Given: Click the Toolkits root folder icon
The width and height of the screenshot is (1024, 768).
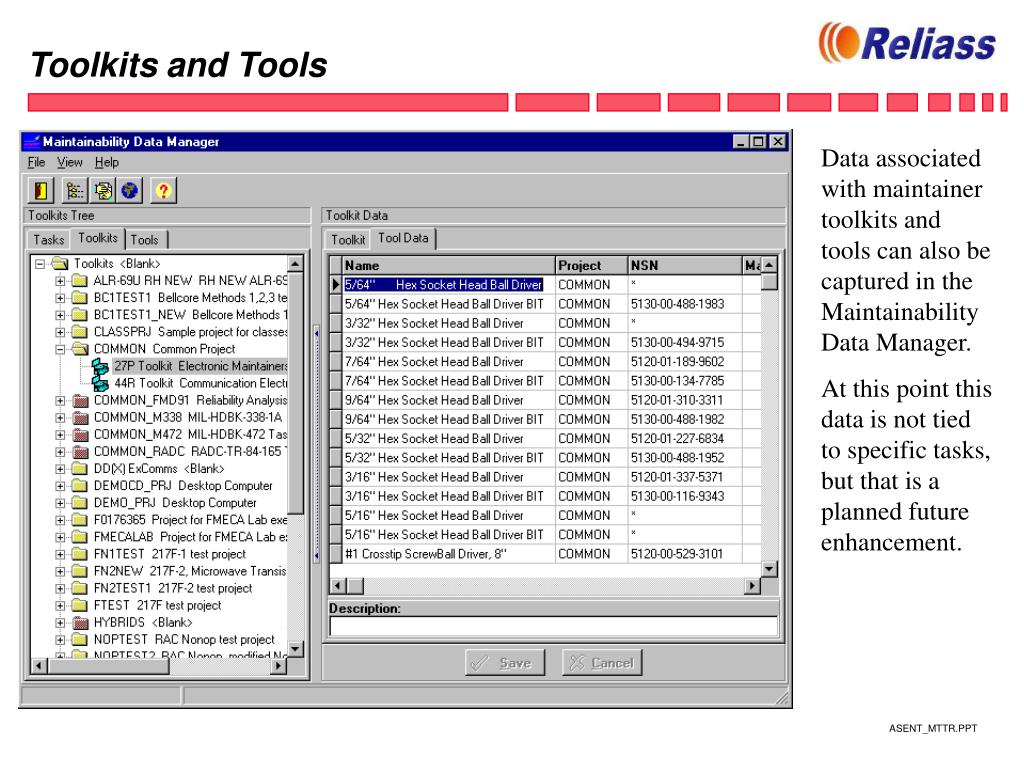Looking at the screenshot, I should [x=60, y=264].
